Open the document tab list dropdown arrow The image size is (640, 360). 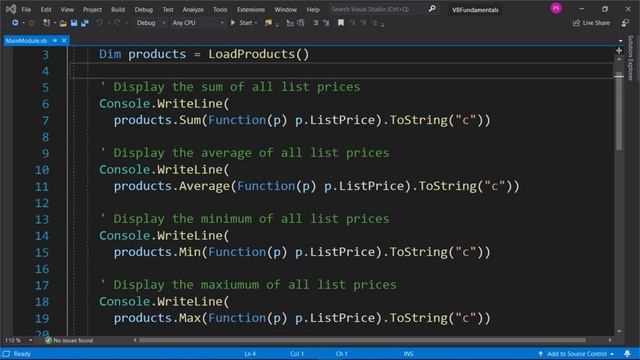click(x=620, y=41)
